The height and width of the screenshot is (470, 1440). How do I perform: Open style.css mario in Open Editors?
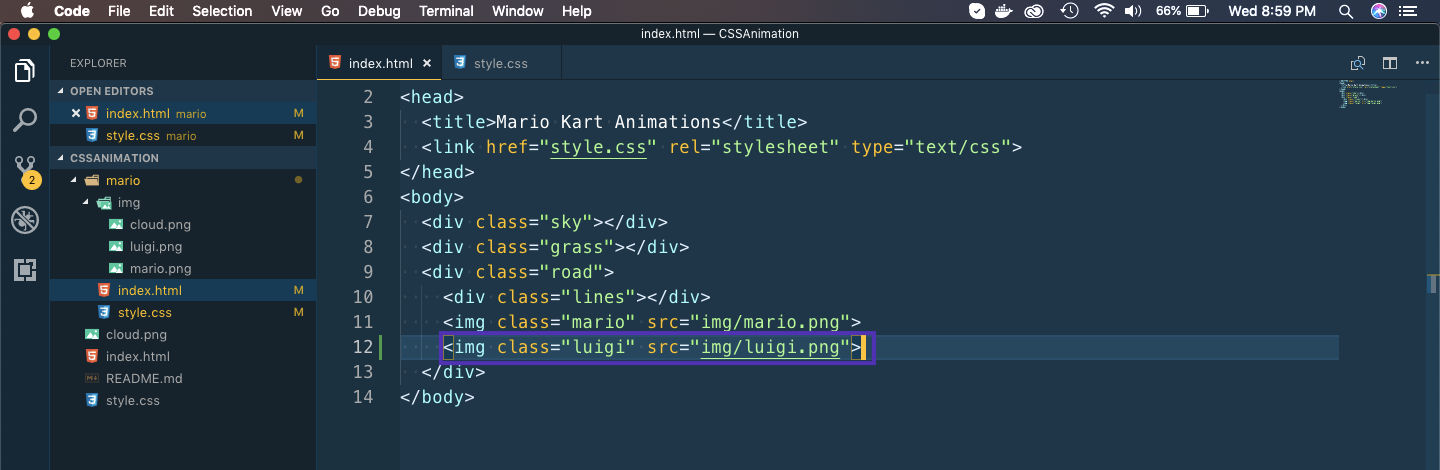point(183,135)
